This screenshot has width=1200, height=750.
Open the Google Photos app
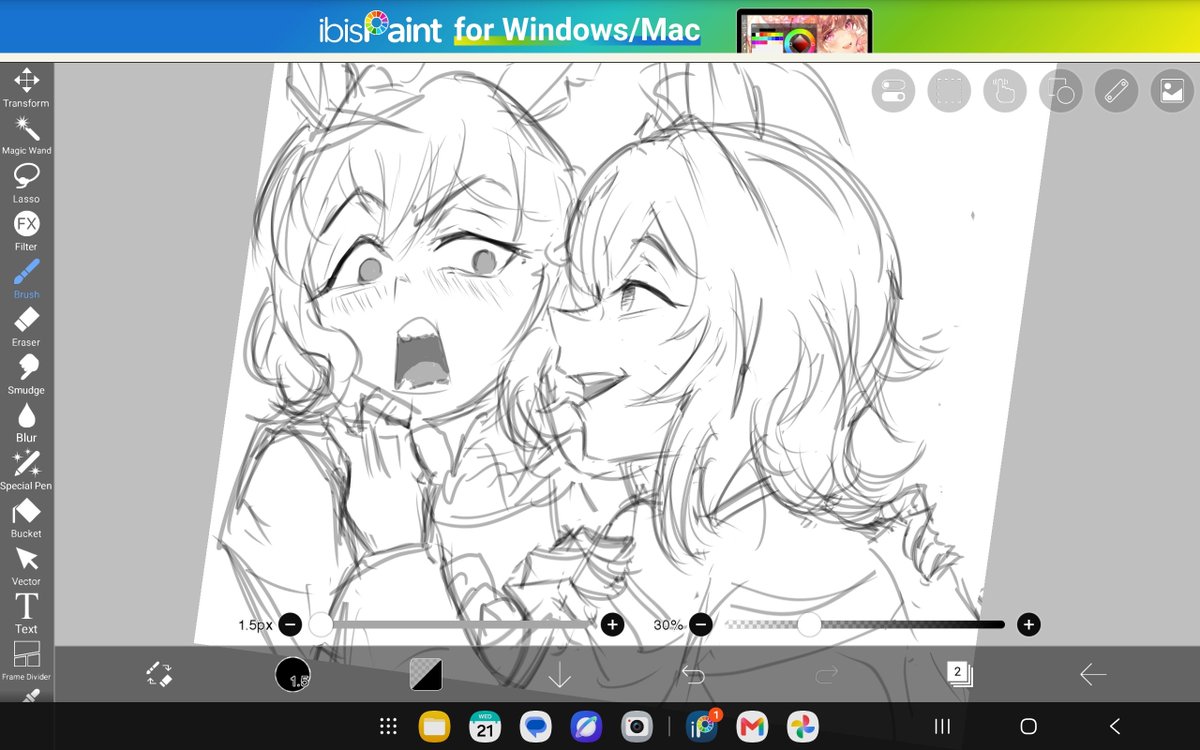tap(801, 727)
